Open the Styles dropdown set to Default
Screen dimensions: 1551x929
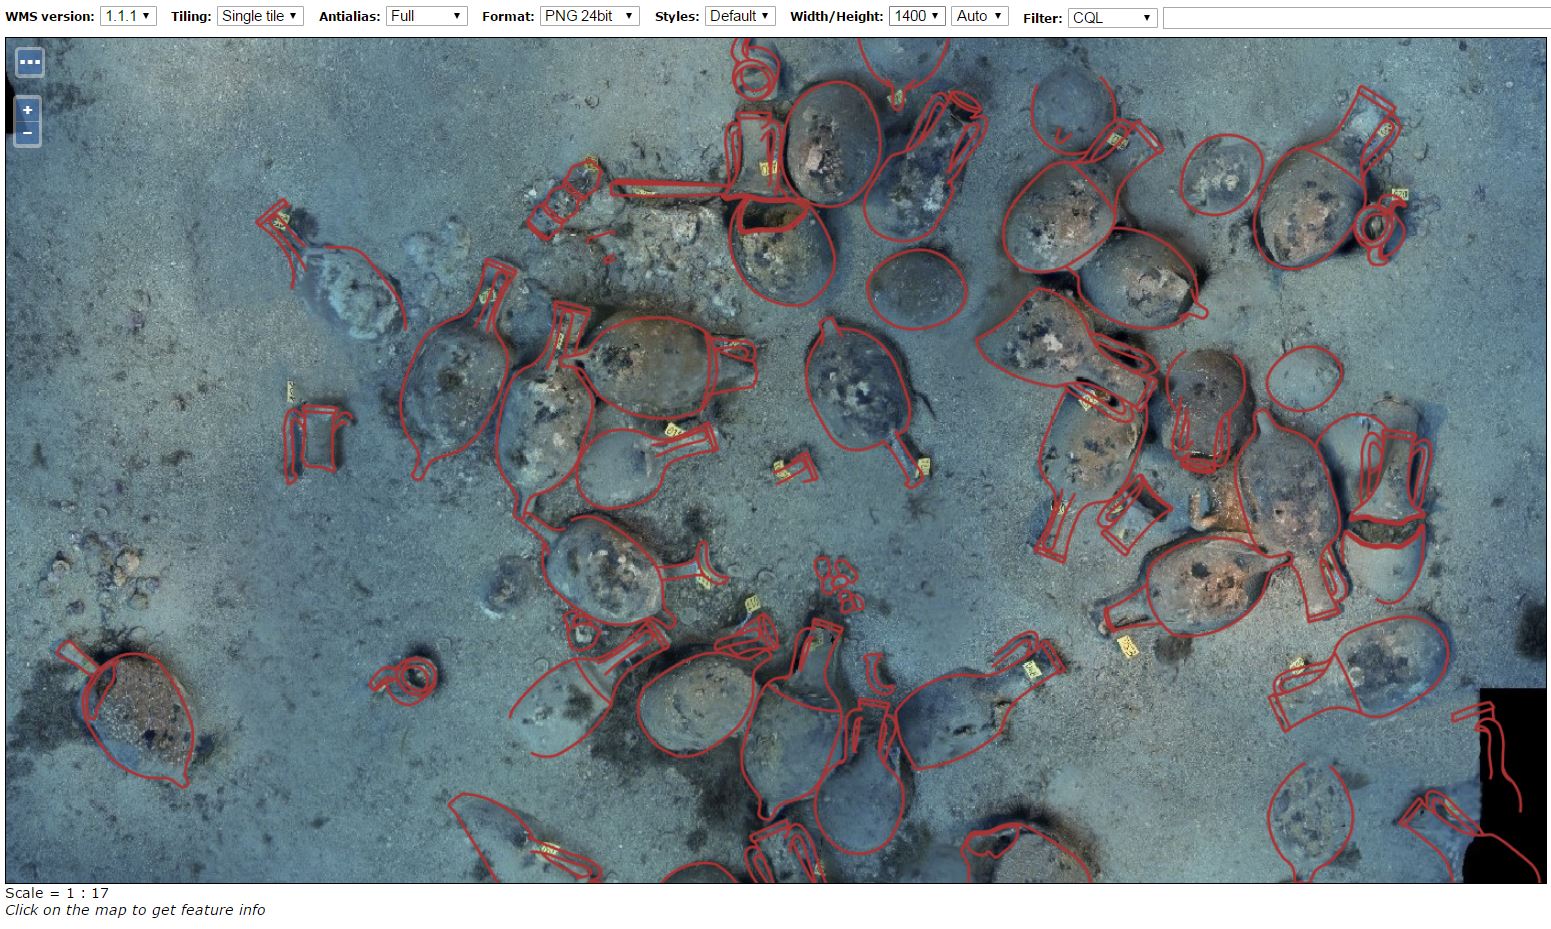point(740,16)
